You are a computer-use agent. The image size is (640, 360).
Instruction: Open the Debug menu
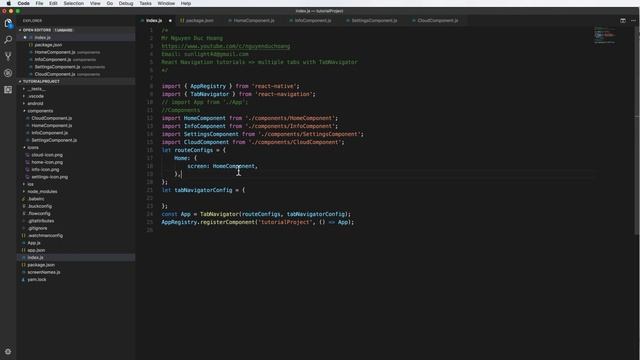coord(126,3)
